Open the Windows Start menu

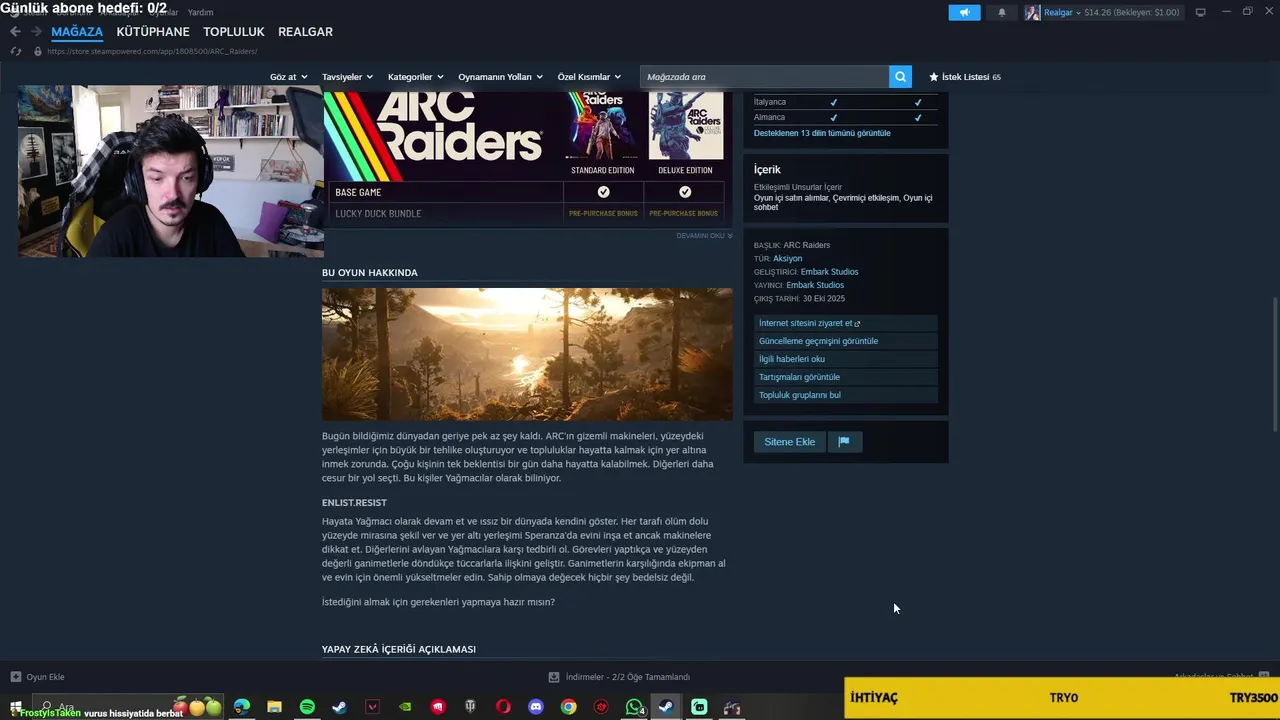tap(15, 707)
